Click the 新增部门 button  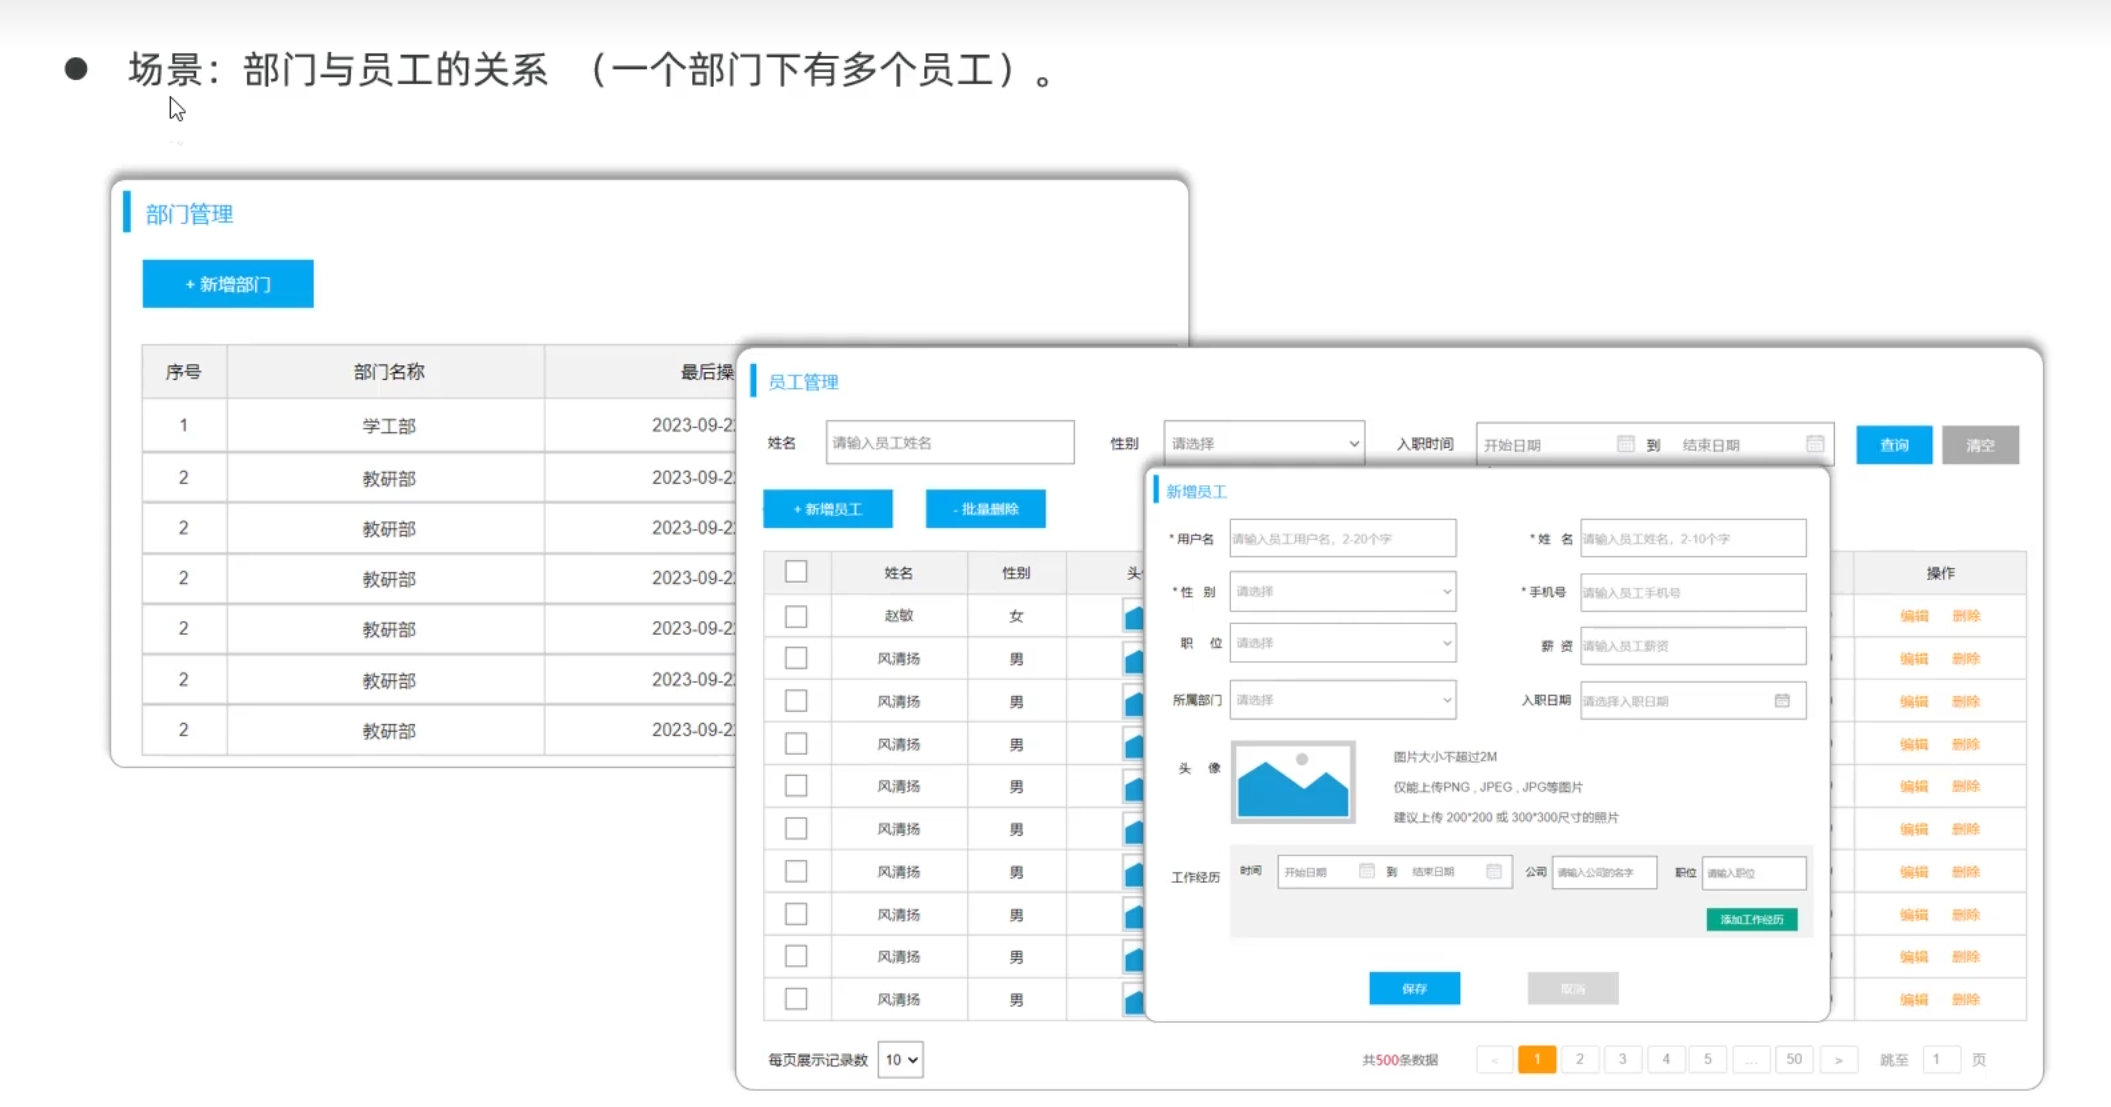[x=228, y=284]
